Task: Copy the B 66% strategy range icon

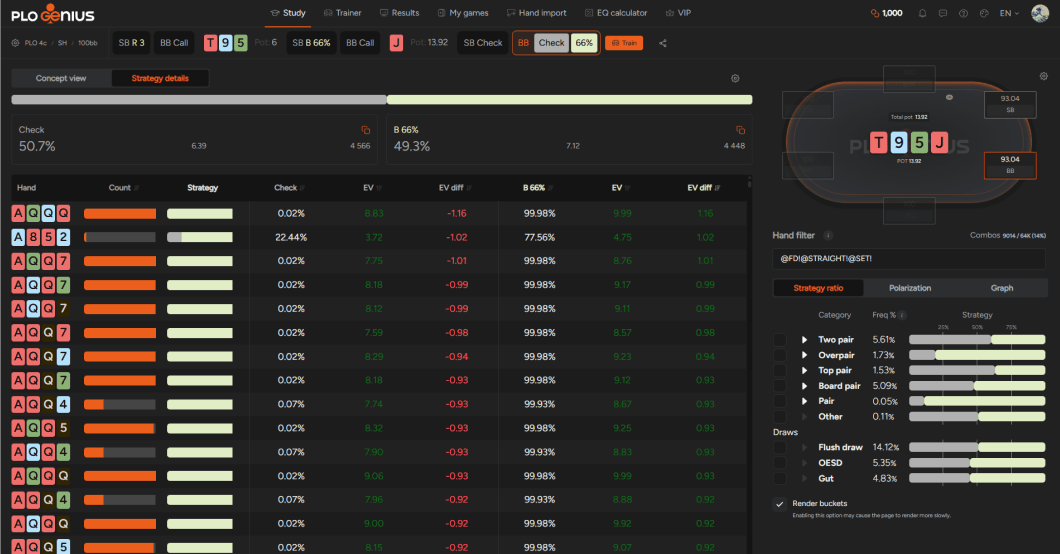Action: [x=740, y=130]
